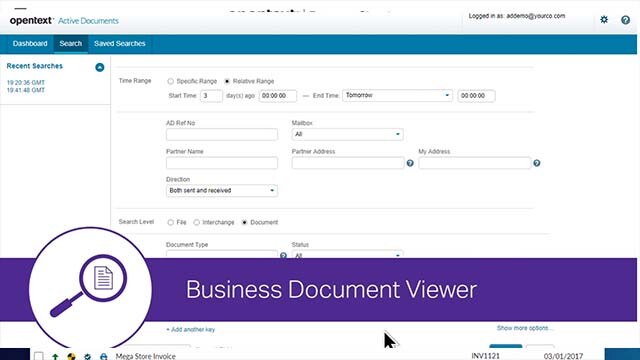Image resolution: width=640 pixels, height=360 pixels.
Task: Open the End Time Tomorrow dropdown
Action: [x=397, y=96]
